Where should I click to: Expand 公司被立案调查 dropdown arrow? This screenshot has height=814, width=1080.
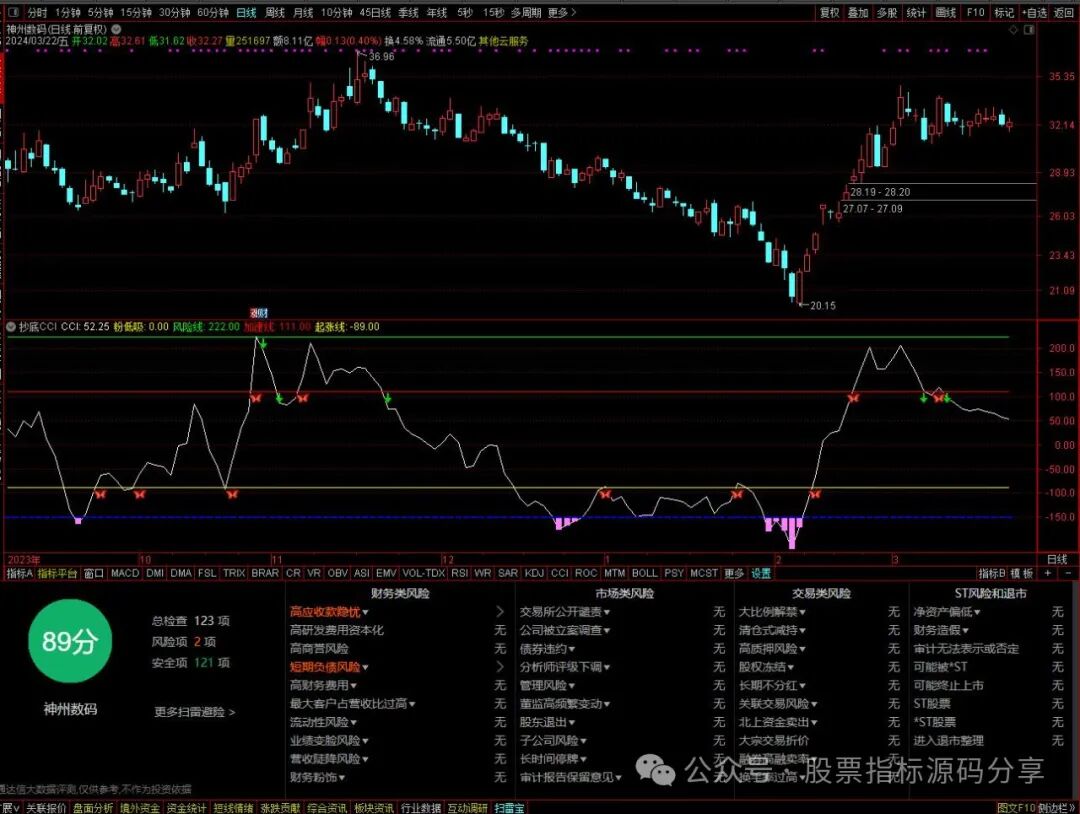pos(606,631)
